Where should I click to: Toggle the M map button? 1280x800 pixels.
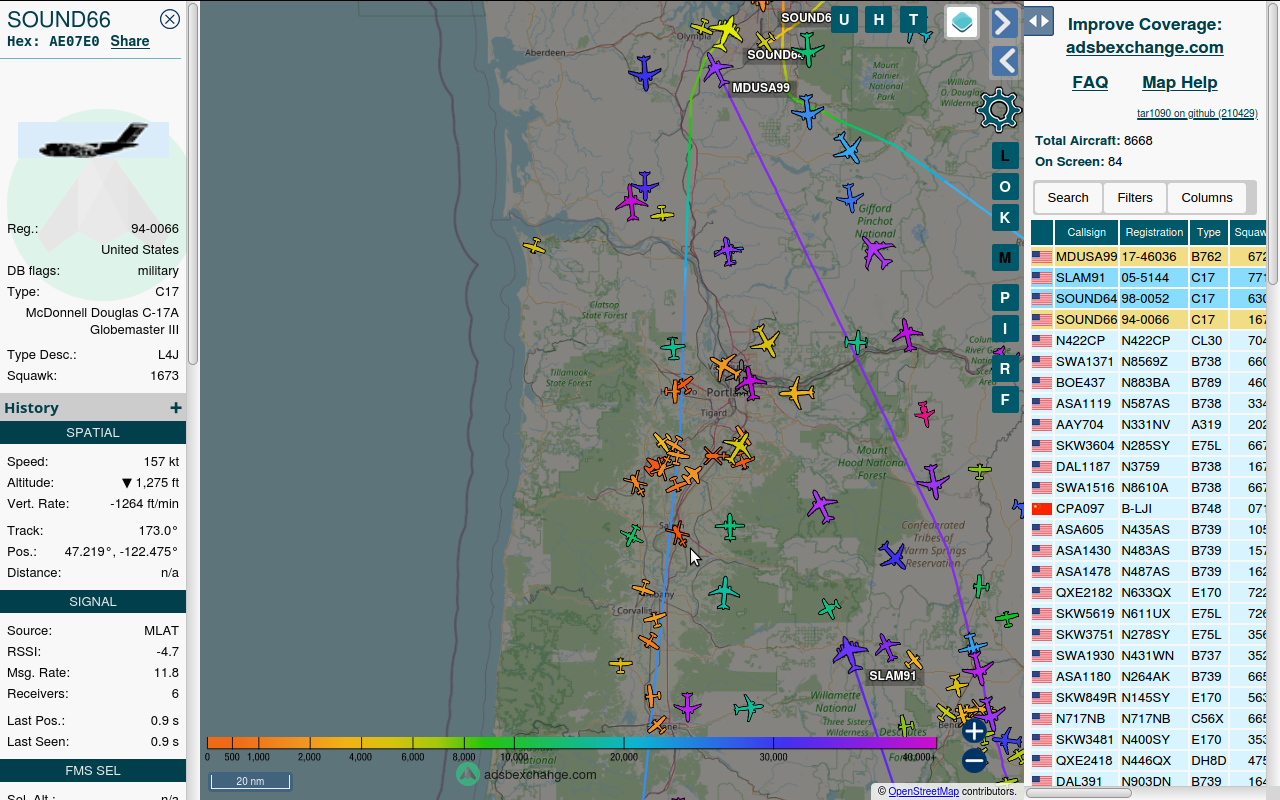(x=1005, y=257)
